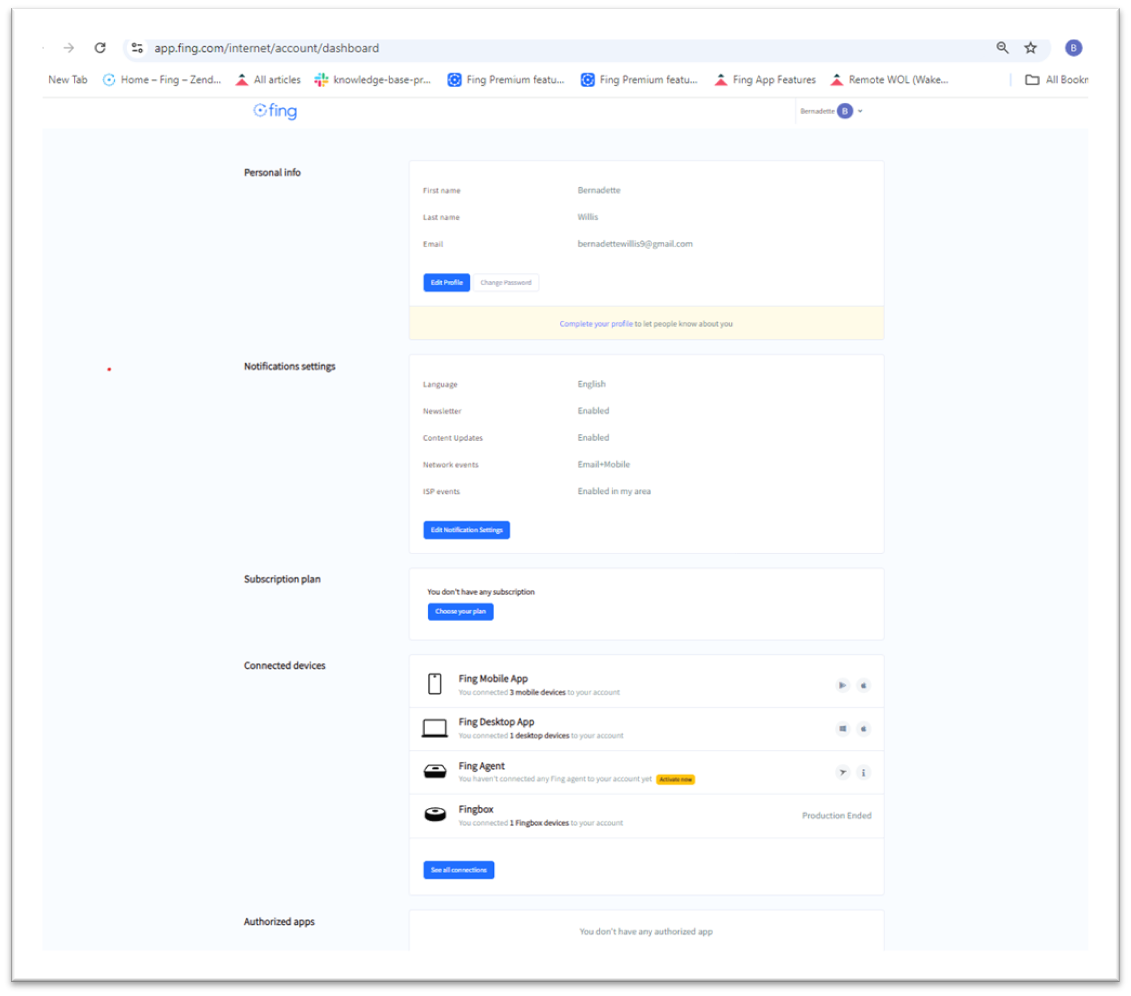1131x996 pixels.
Task: Open the Chrome profile avatar
Action: point(1073,48)
